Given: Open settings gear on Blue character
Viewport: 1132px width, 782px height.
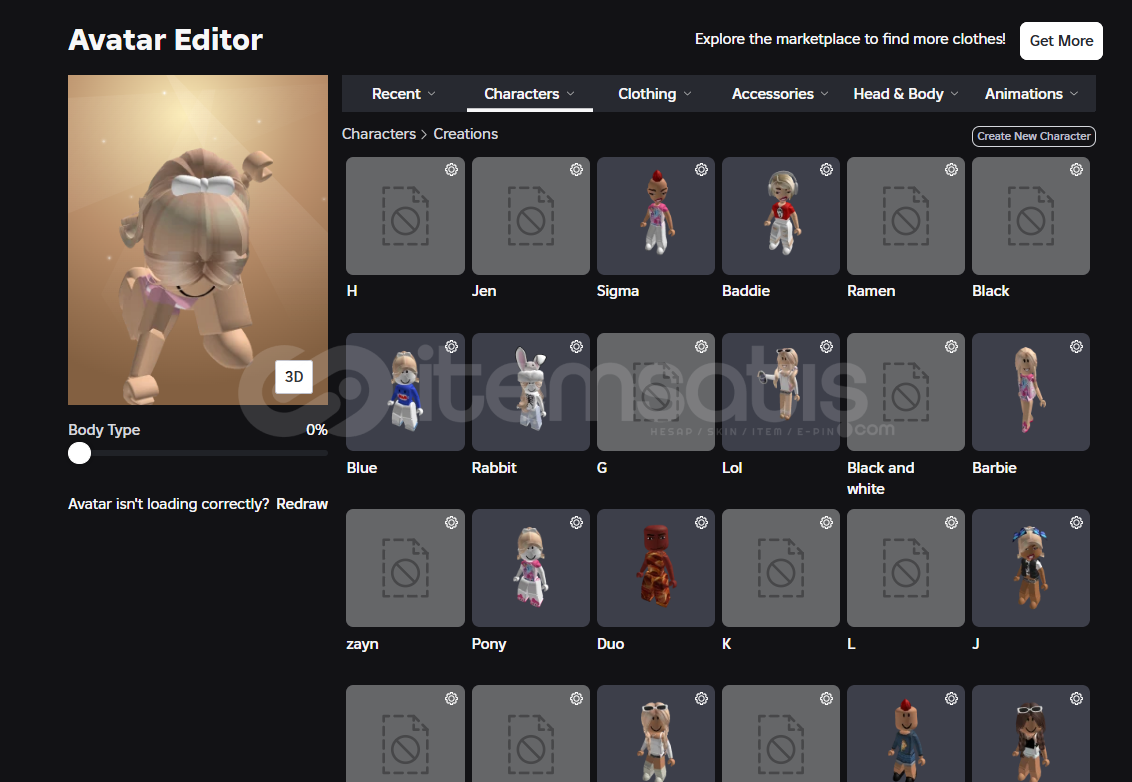Looking at the screenshot, I should (x=451, y=347).
